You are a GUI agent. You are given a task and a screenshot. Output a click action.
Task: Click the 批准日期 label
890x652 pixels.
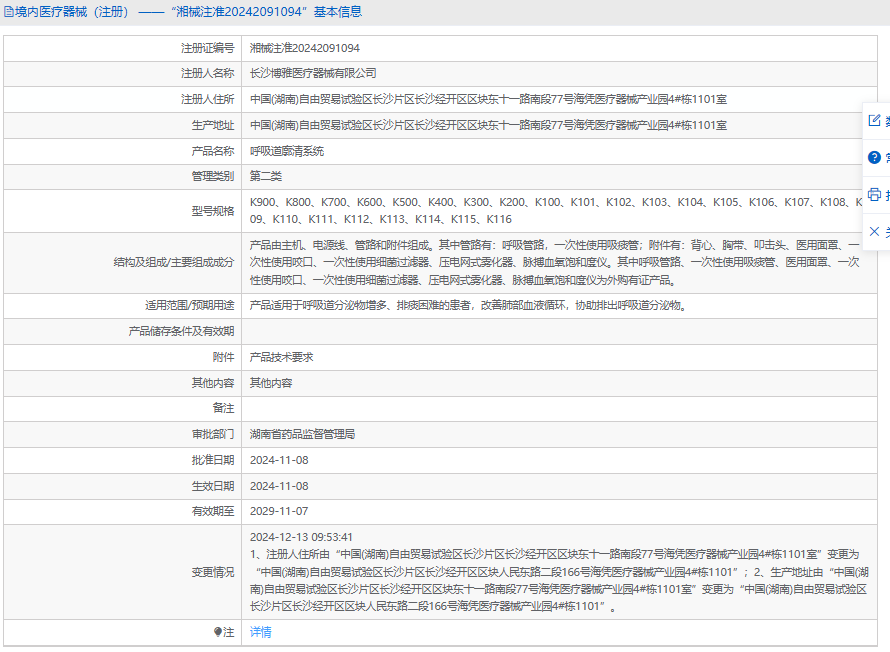point(212,460)
